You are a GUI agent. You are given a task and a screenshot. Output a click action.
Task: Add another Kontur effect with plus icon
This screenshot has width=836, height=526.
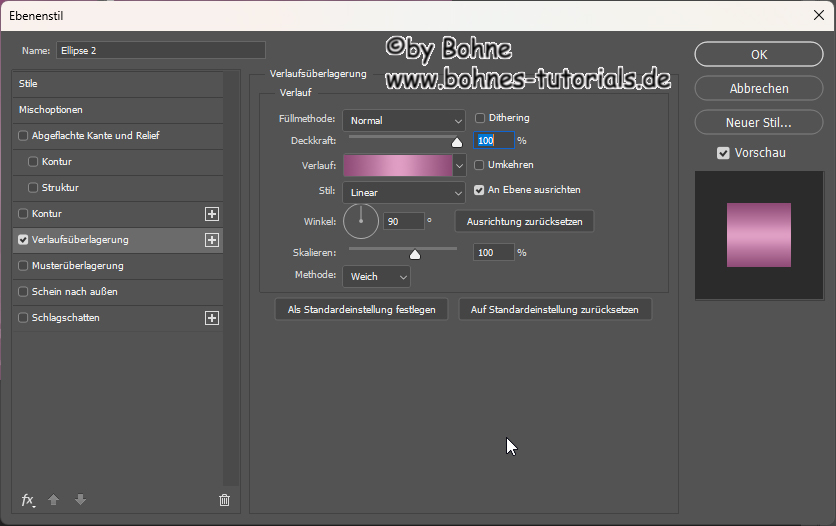[x=211, y=214]
